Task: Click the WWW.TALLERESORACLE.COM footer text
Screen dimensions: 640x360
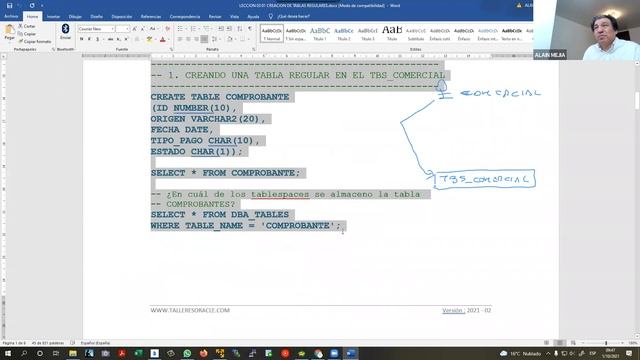Action: tap(190, 310)
